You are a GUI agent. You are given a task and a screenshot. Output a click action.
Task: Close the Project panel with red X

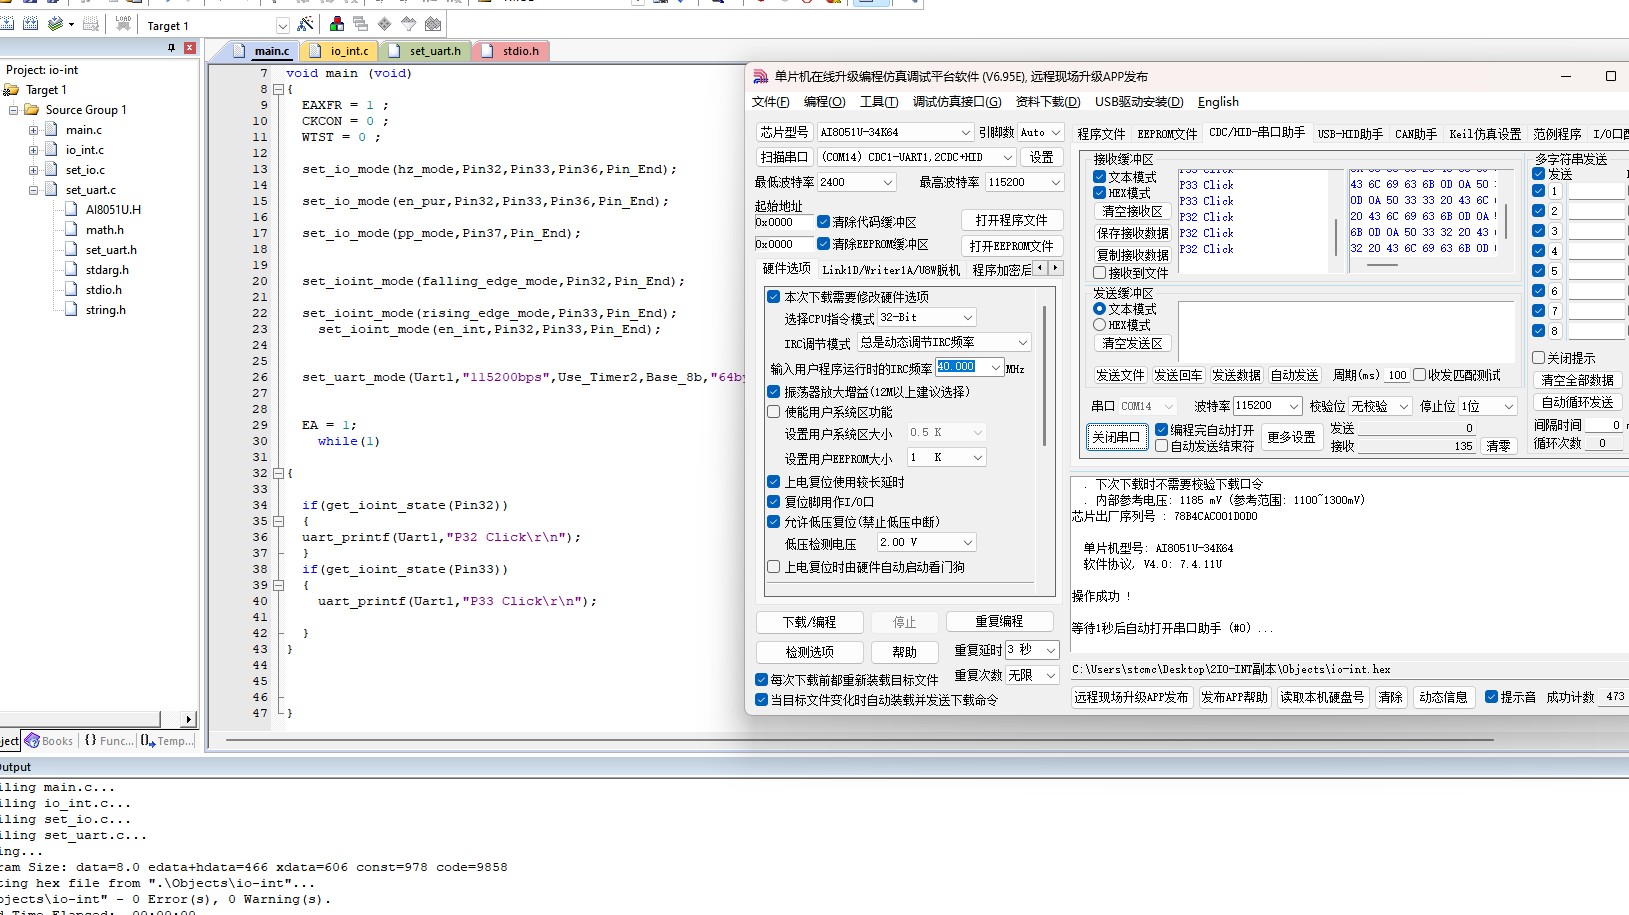[189, 48]
